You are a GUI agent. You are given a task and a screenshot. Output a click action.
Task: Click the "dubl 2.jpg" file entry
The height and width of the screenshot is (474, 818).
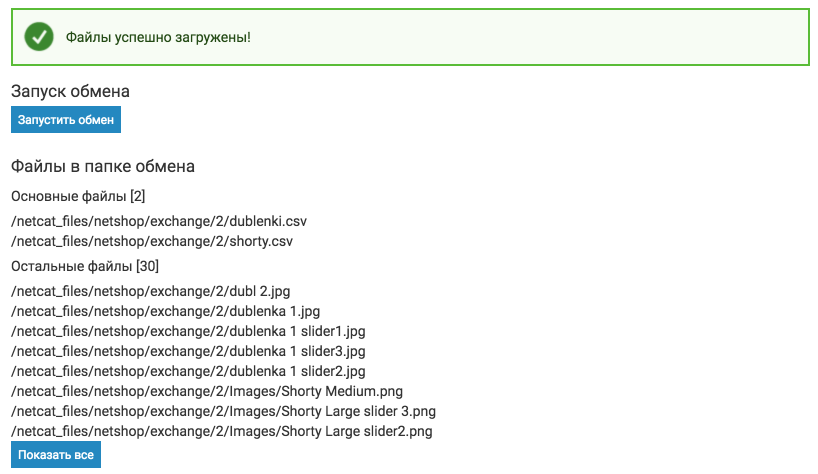pyautogui.click(x=150, y=291)
